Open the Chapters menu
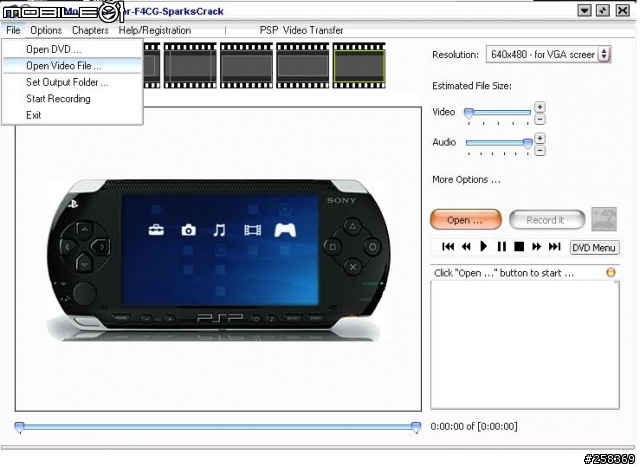The height and width of the screenshot is (467, 640). tap(90, 30)
